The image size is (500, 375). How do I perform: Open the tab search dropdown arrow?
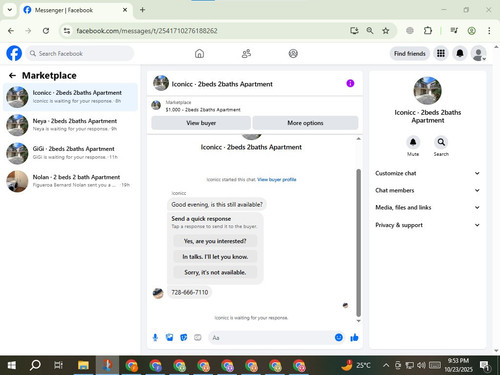pyautogui.click(x=10, y=10)
